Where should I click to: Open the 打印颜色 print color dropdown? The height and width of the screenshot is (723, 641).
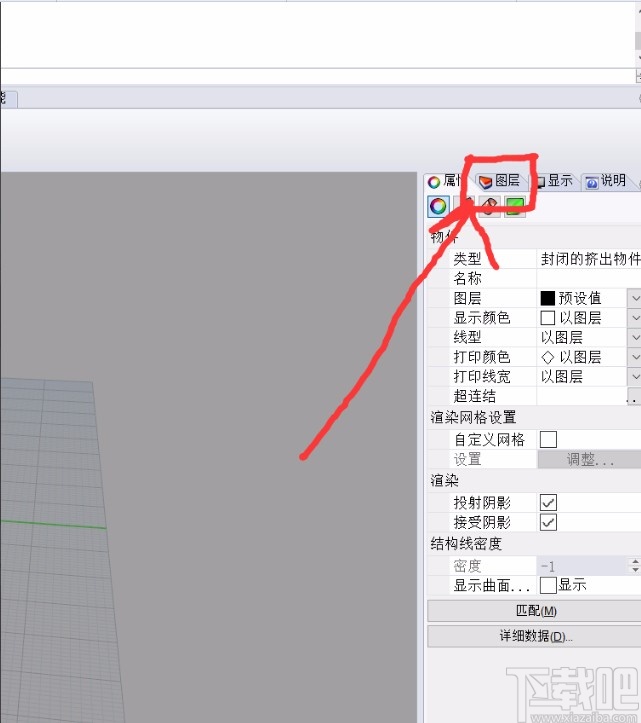[635, 357]
